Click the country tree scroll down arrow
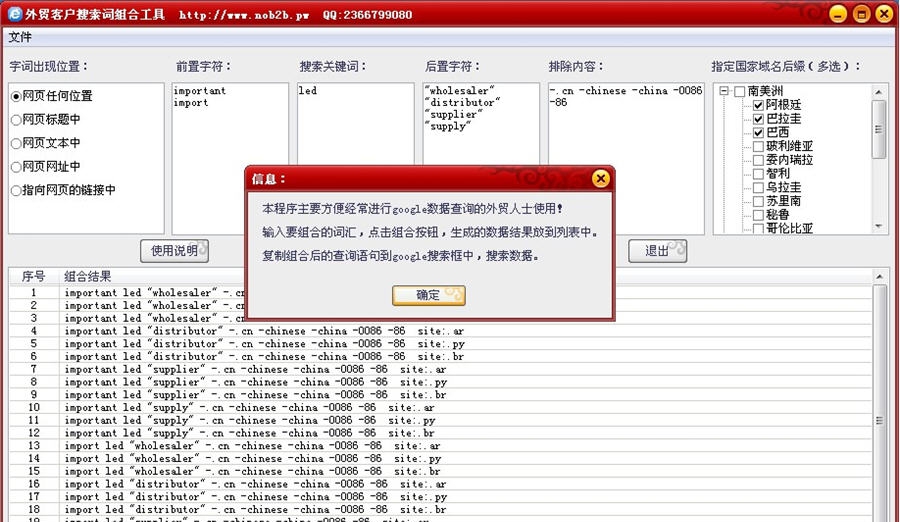Viewport: 900px width, 522px height. coord(878,226)
